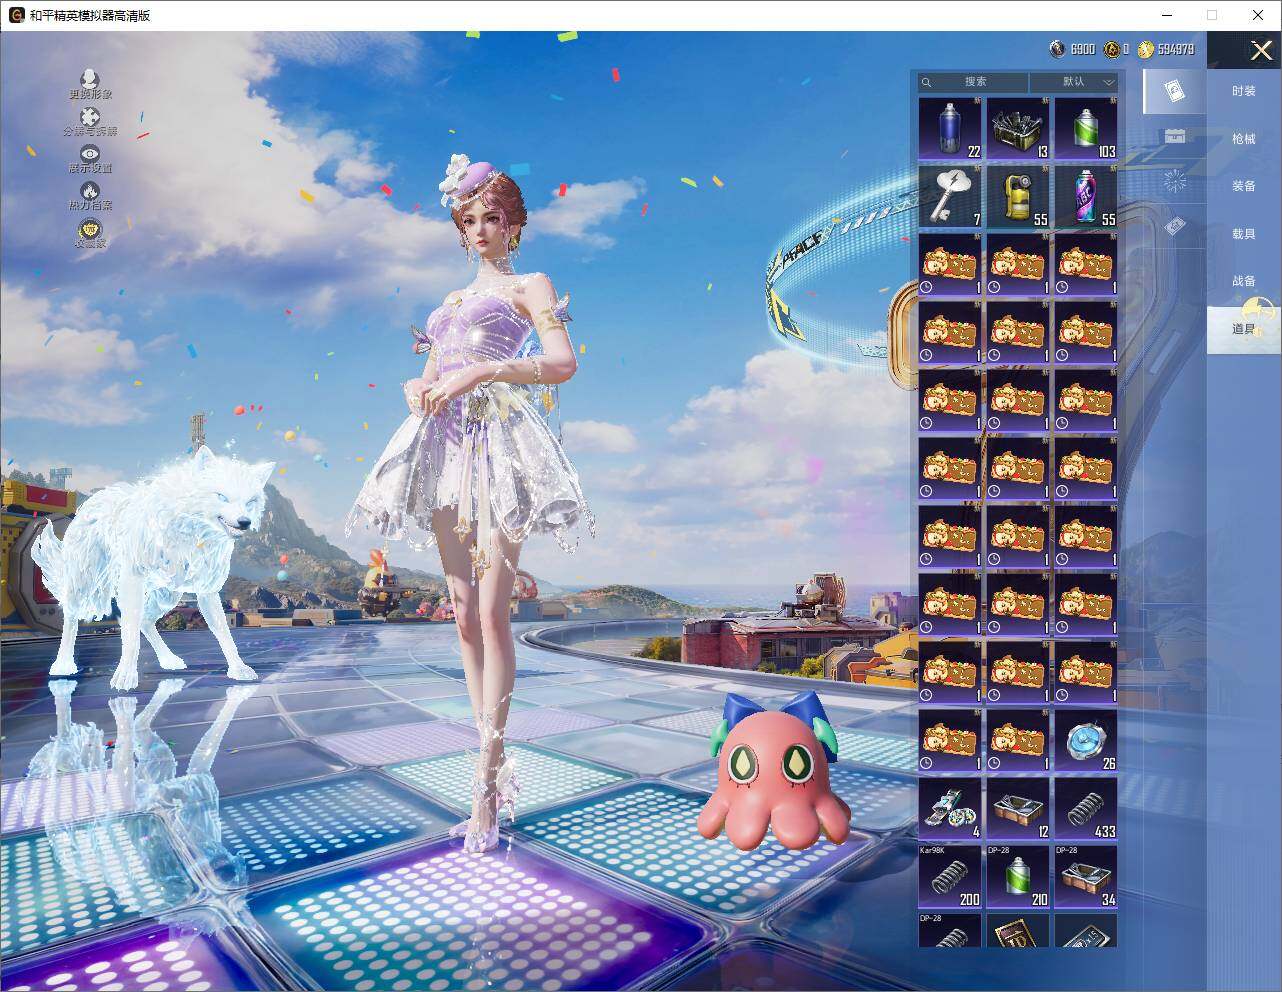This screenshot has width=1282, height=992.
Task: Open the 收藏家 collector badge icon
Action: click(x=90, y=232)
